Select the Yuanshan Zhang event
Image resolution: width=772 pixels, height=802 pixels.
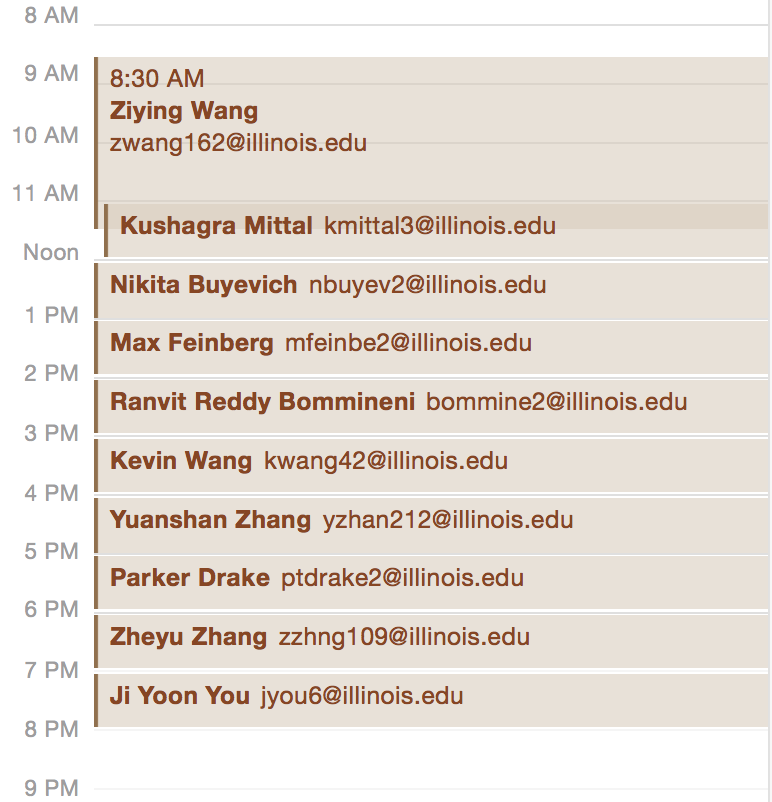coord(210,520)
